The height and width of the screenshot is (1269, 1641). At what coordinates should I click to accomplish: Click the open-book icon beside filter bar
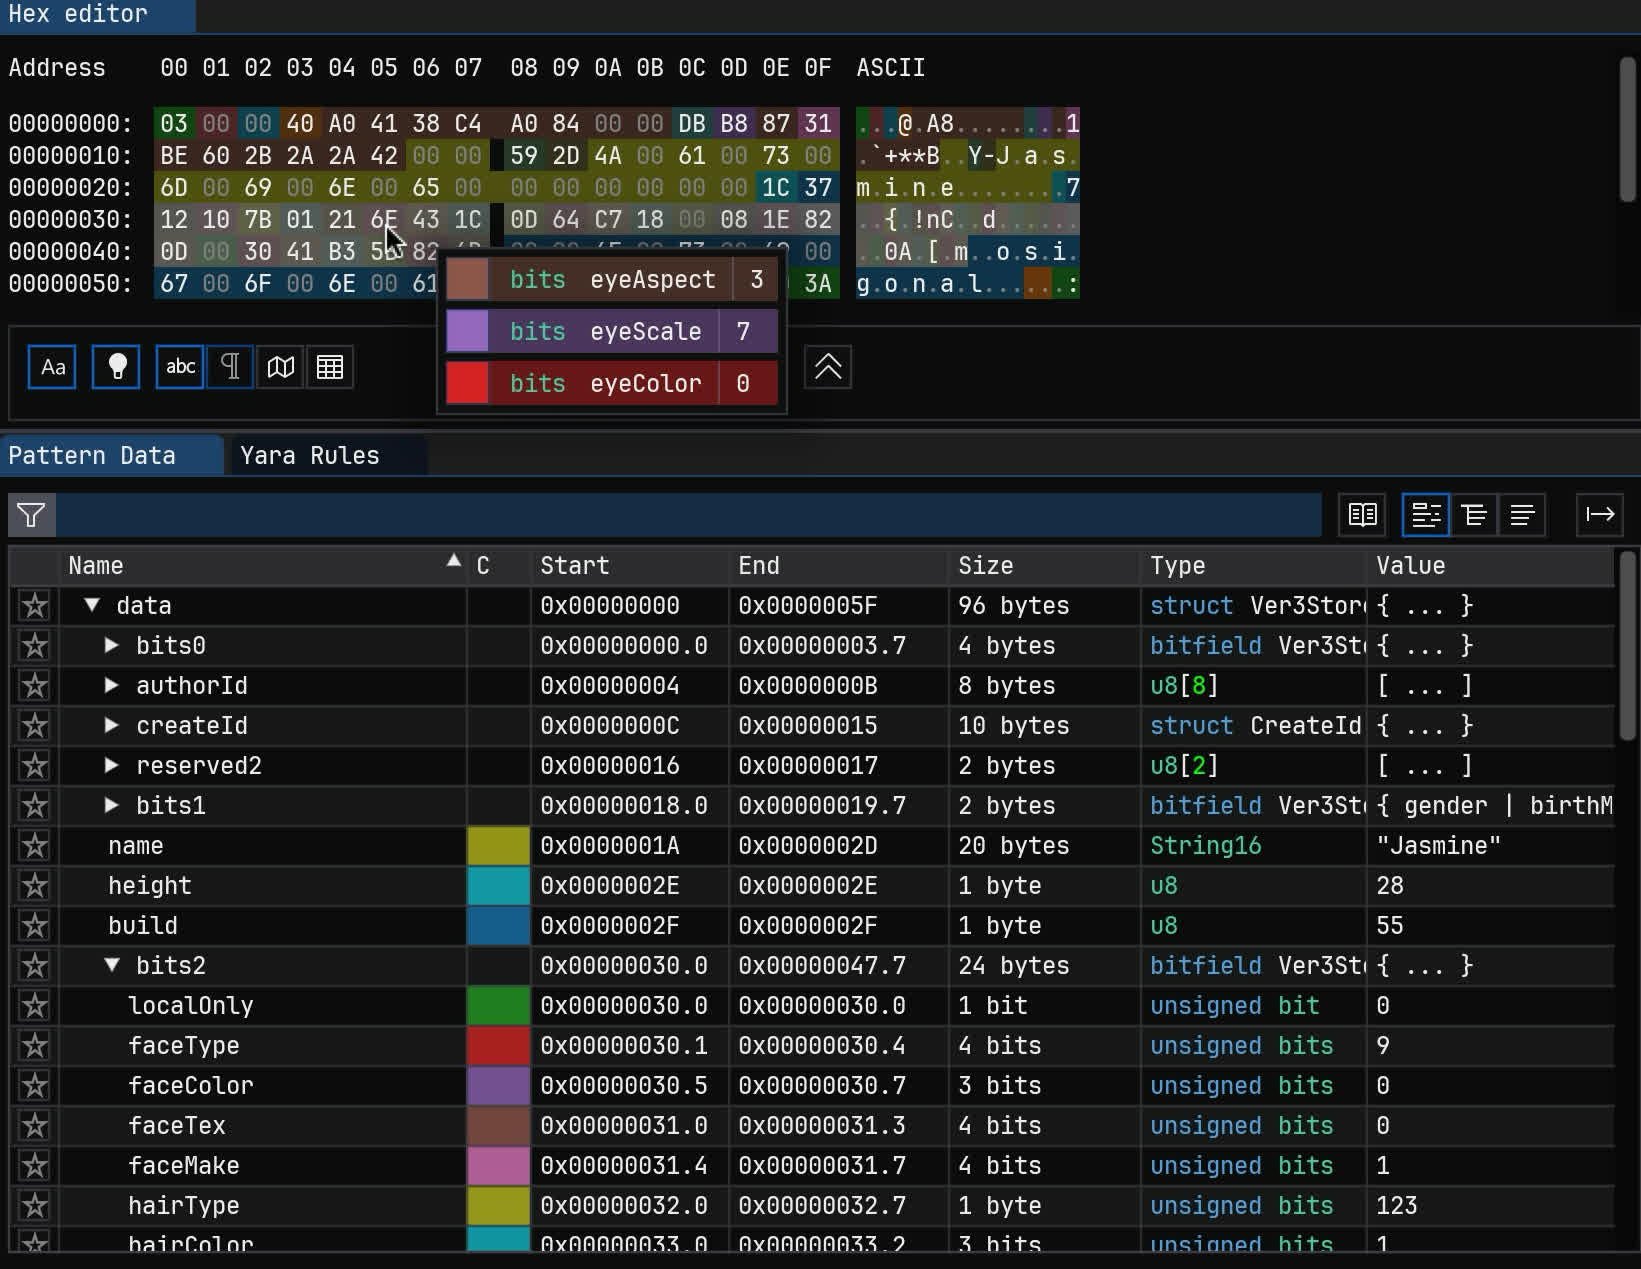pos(1362,515)
